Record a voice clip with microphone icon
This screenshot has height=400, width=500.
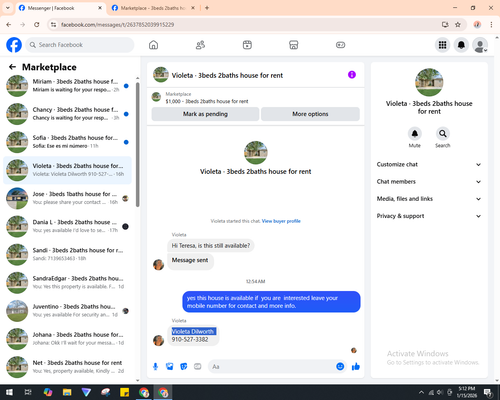point(155,367)
